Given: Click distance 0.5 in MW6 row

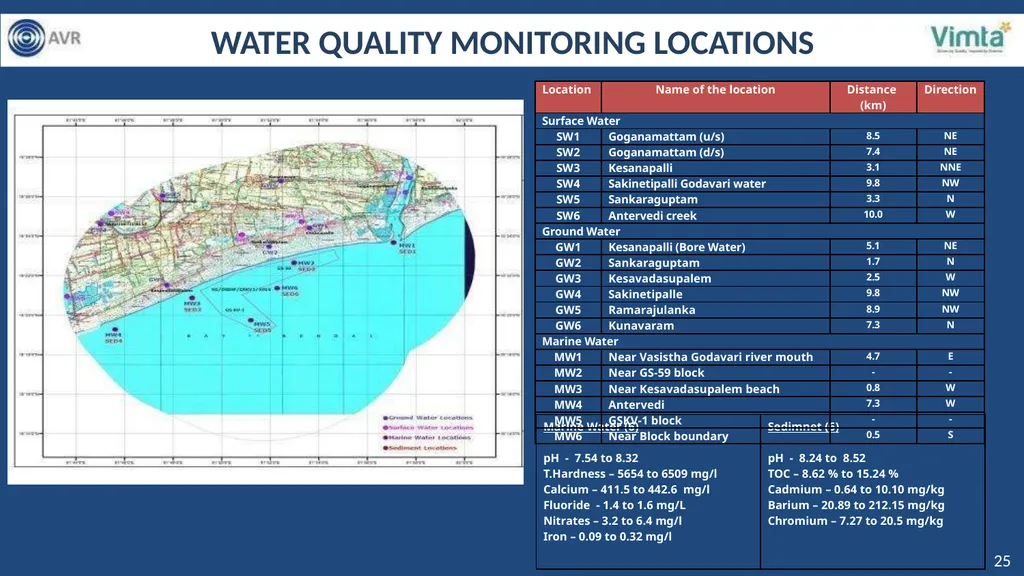Looking at the screenshot, I should (x=872, y=435).
